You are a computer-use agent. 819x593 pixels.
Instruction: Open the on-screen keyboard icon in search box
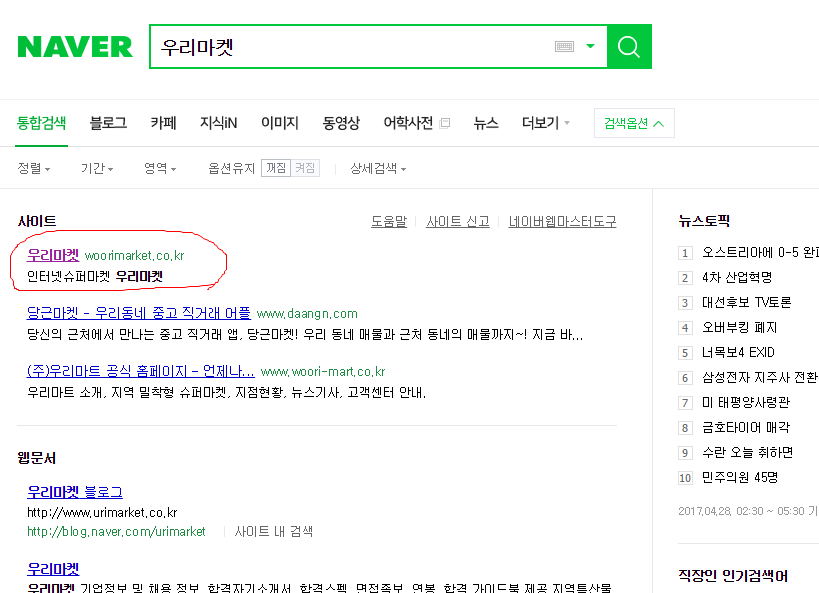564,46
